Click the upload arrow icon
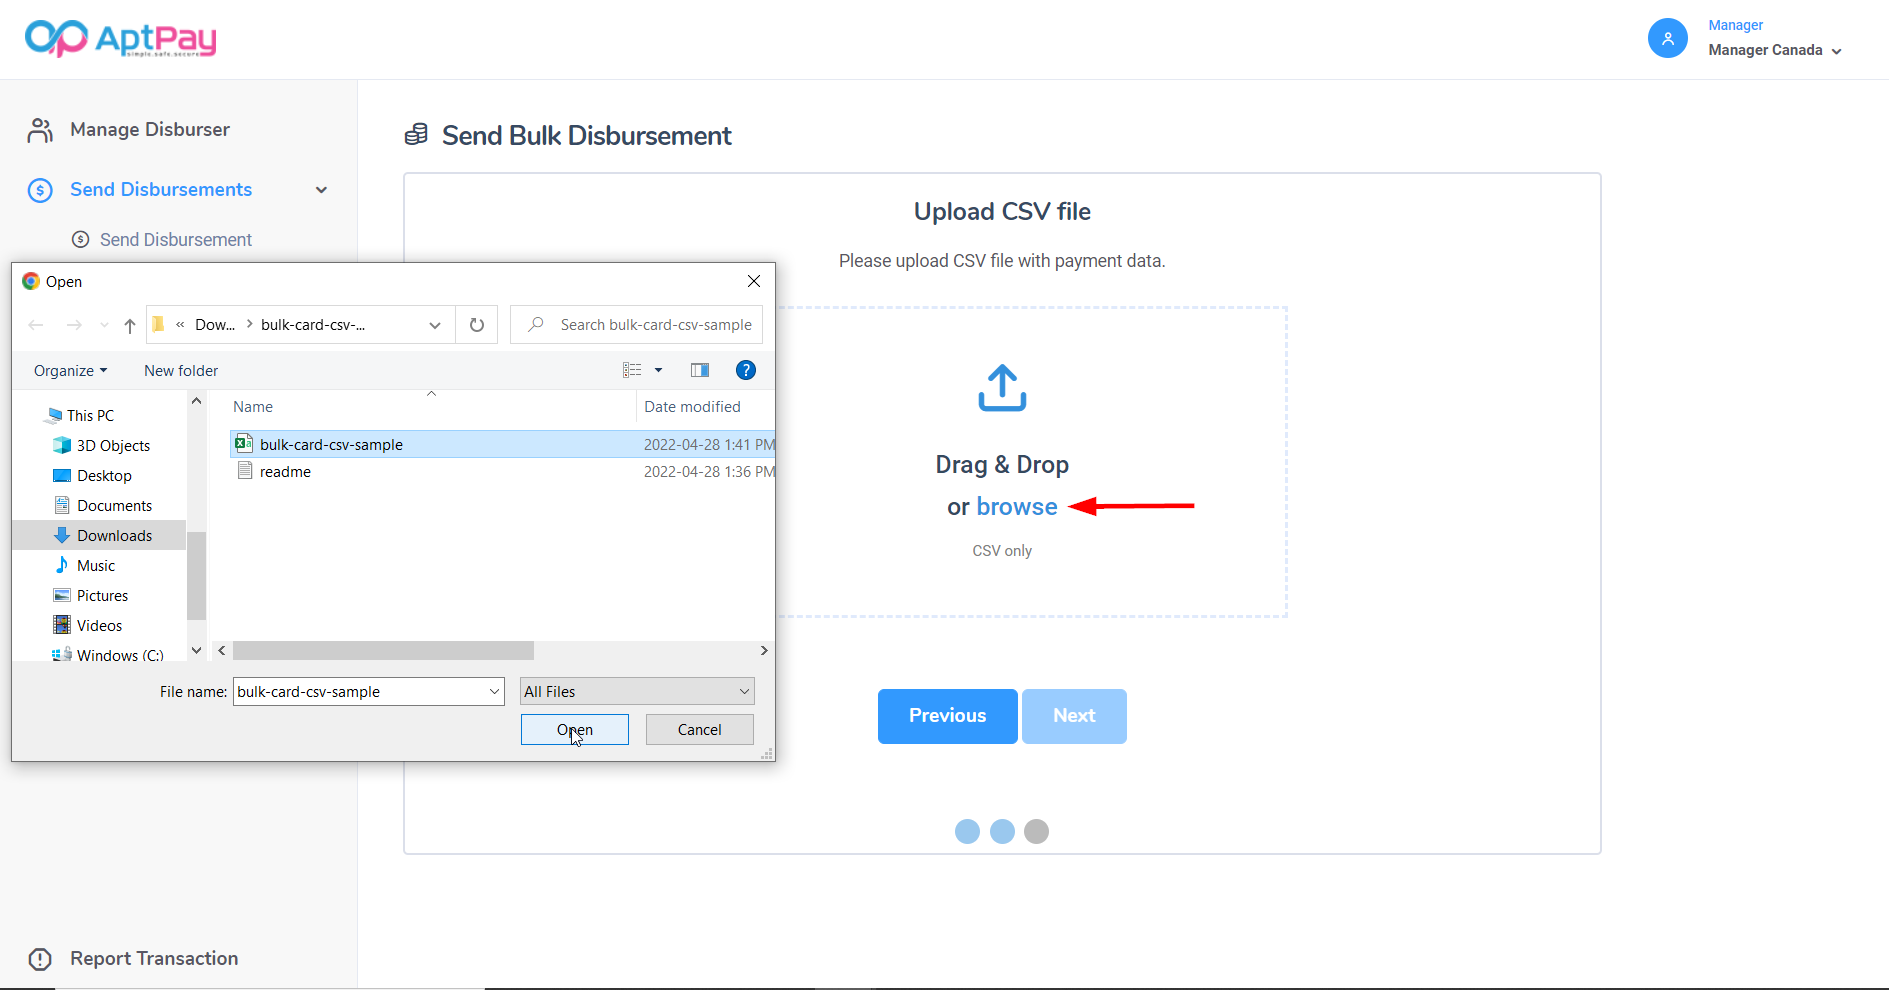The height and width of the screenshot is (990, 1889). (1002, 388)
